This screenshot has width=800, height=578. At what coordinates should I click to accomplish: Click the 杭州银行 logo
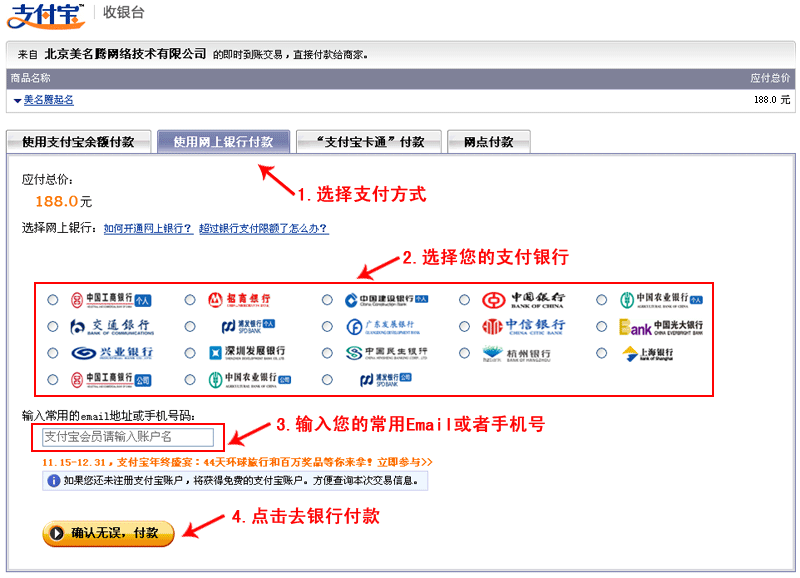[x=516, y=354]
